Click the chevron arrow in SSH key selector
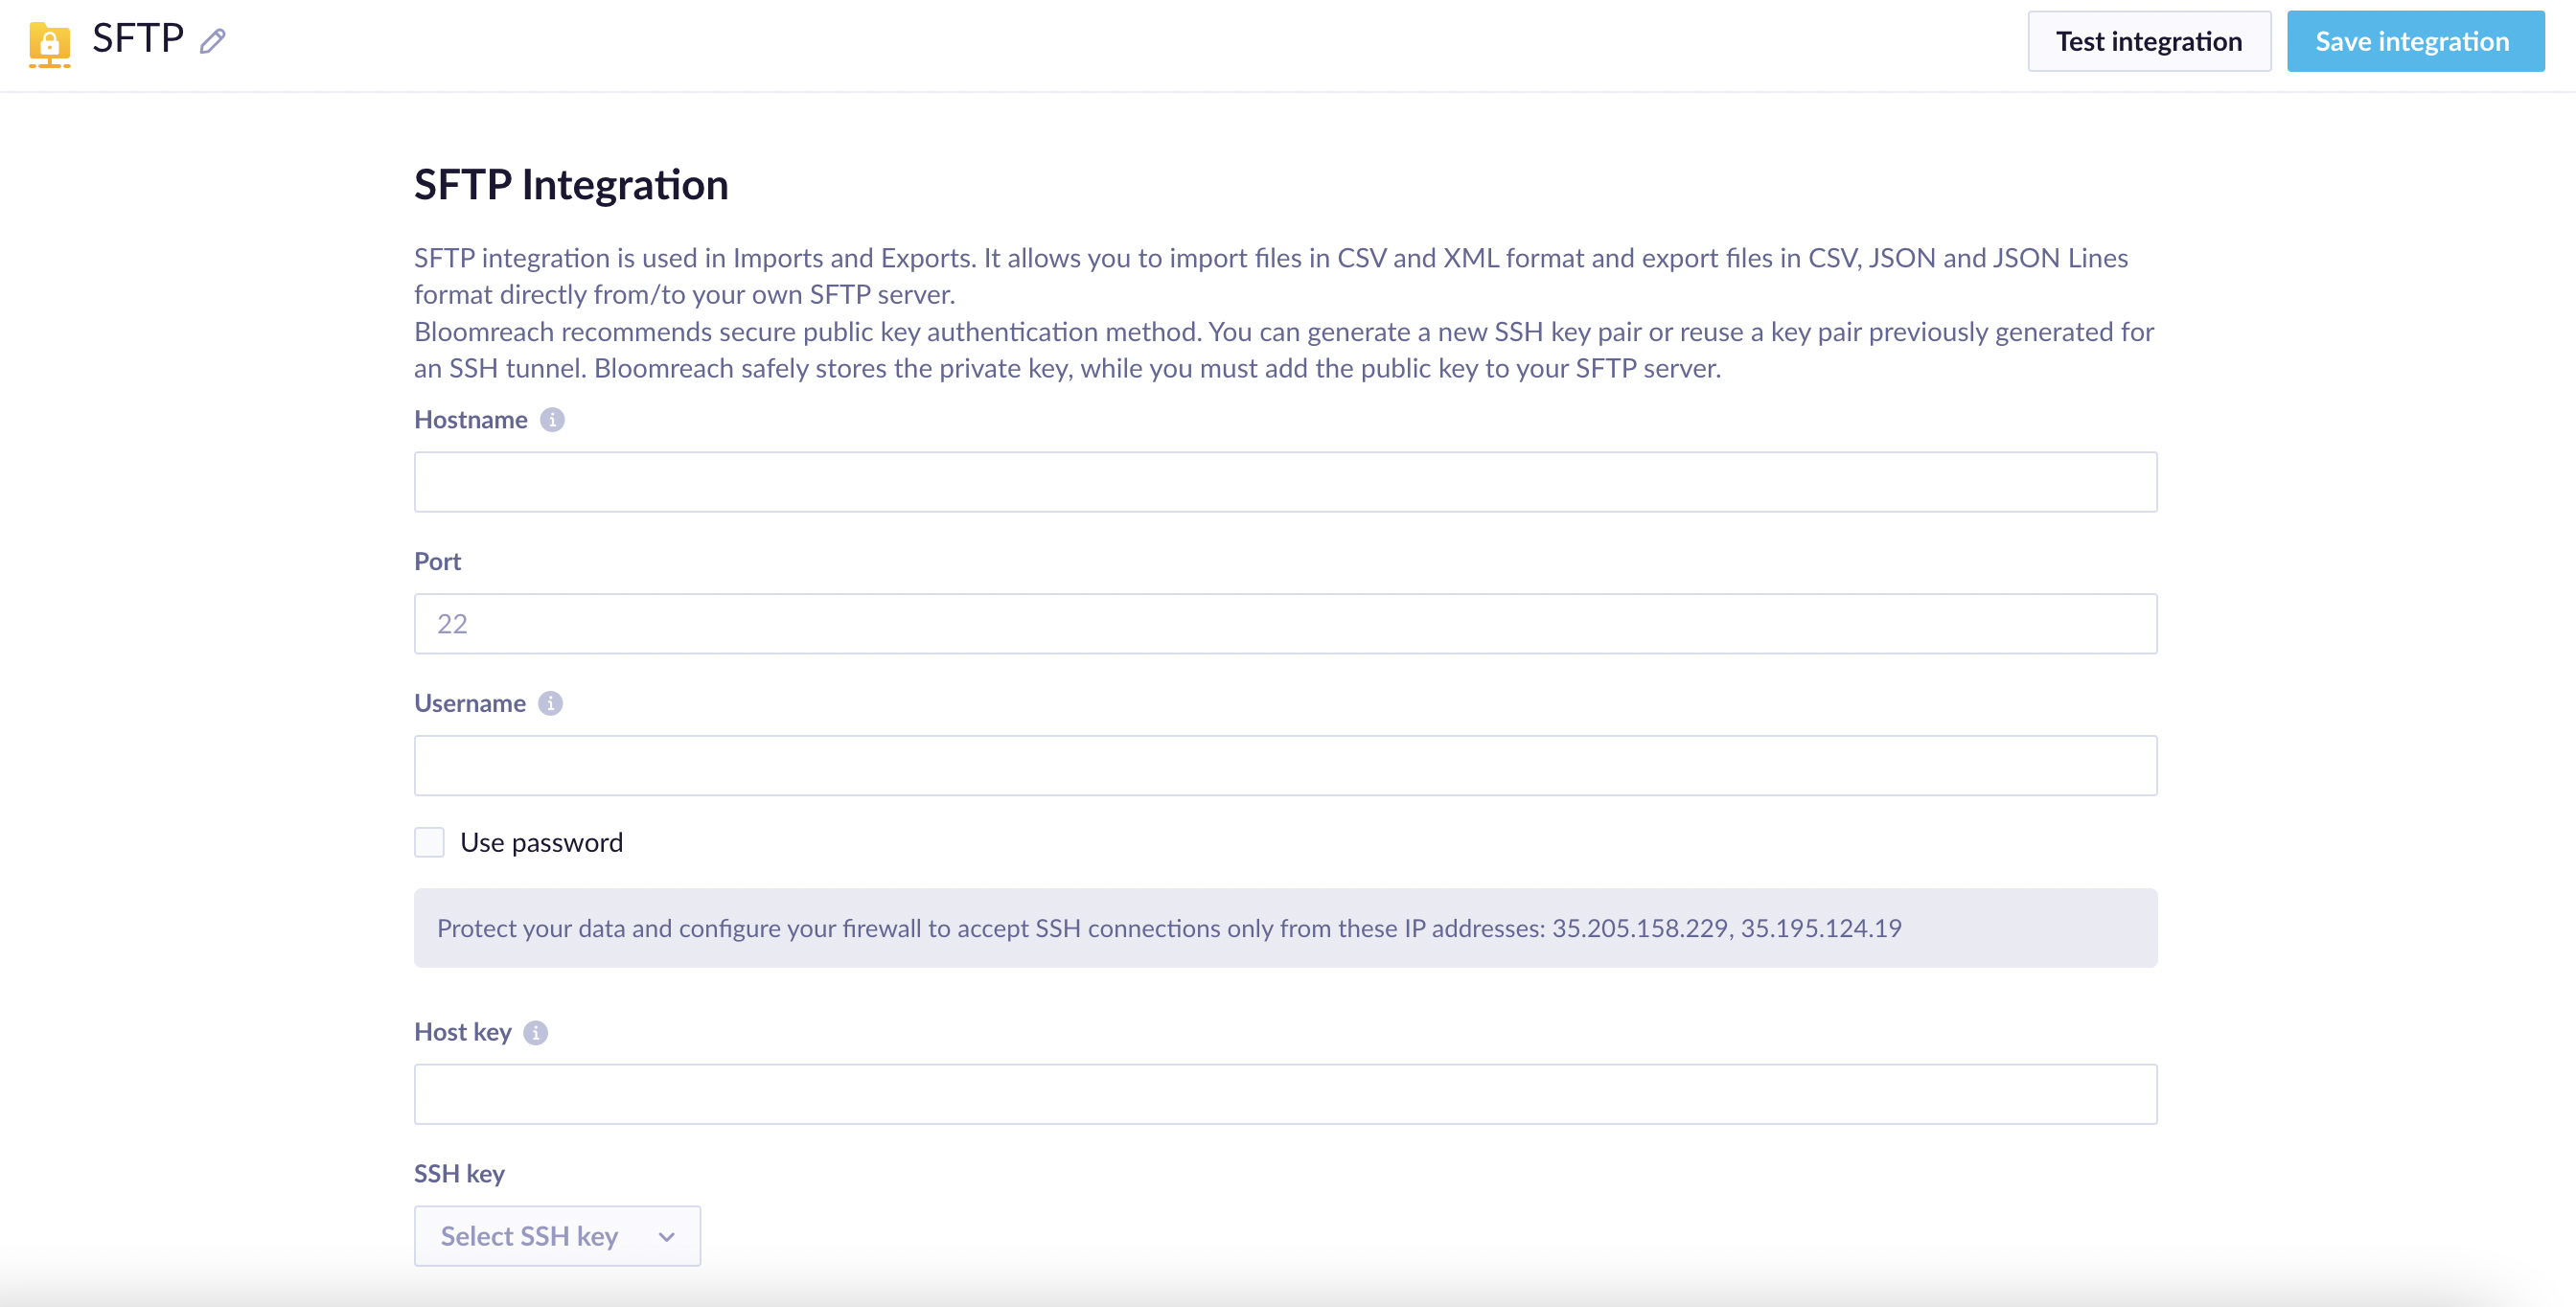 tap(667, 1237)
